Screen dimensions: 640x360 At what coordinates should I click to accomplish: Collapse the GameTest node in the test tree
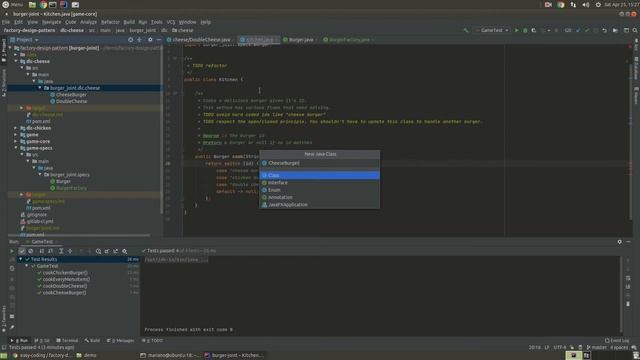tap(27, 266)
